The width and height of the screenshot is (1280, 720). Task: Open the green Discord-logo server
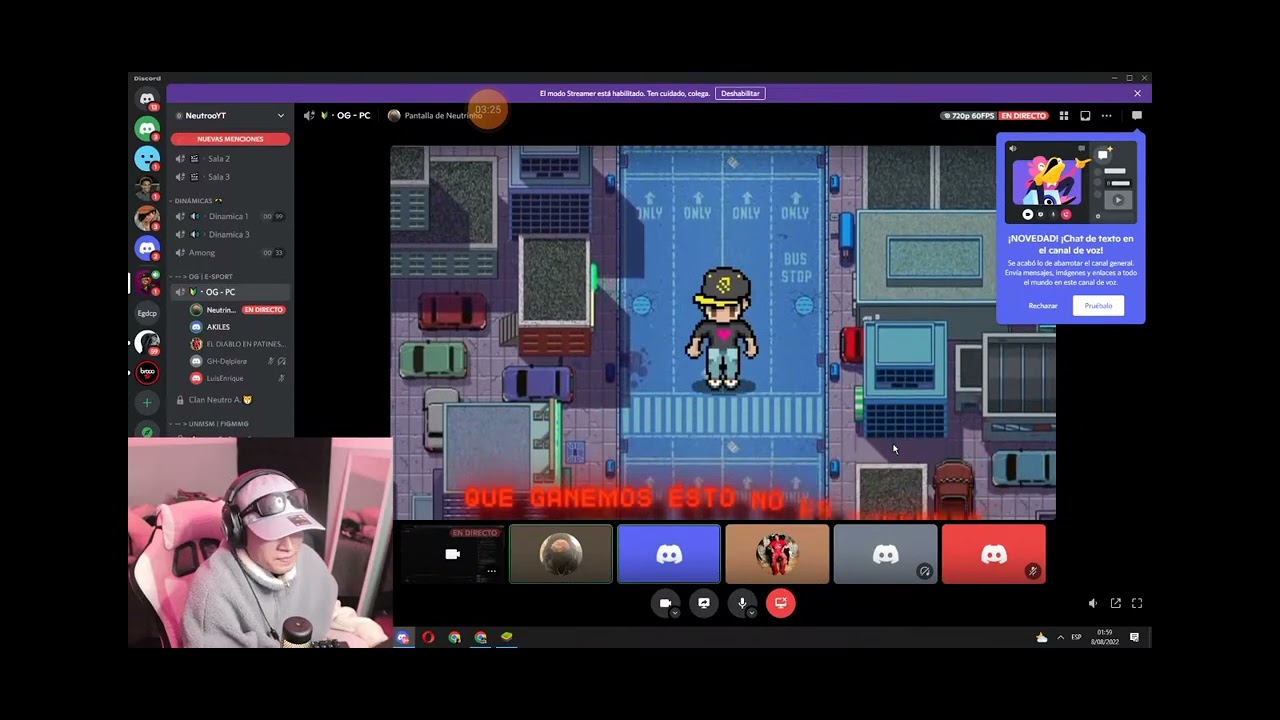pos(147,128)
